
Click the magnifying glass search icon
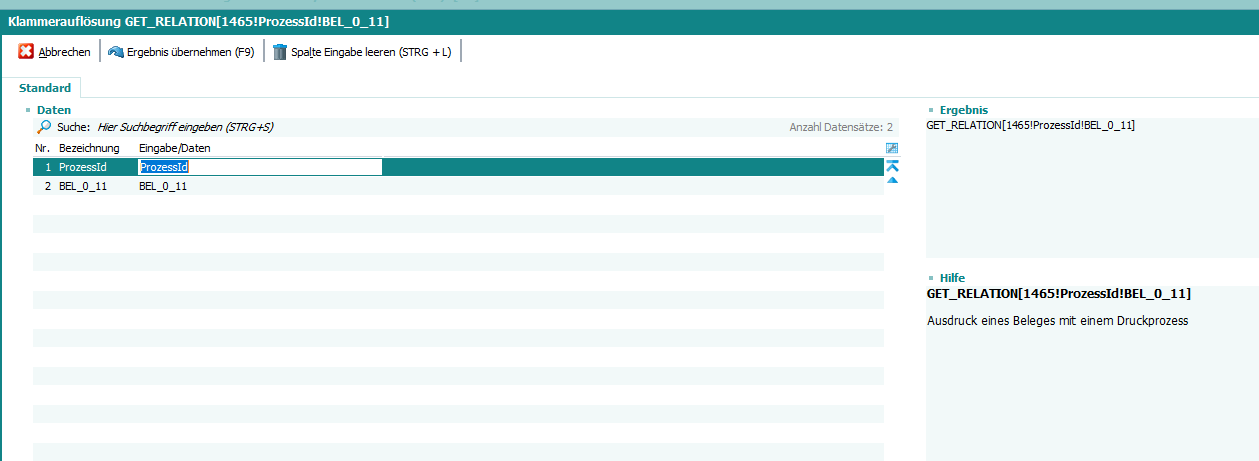coord(44,128)
